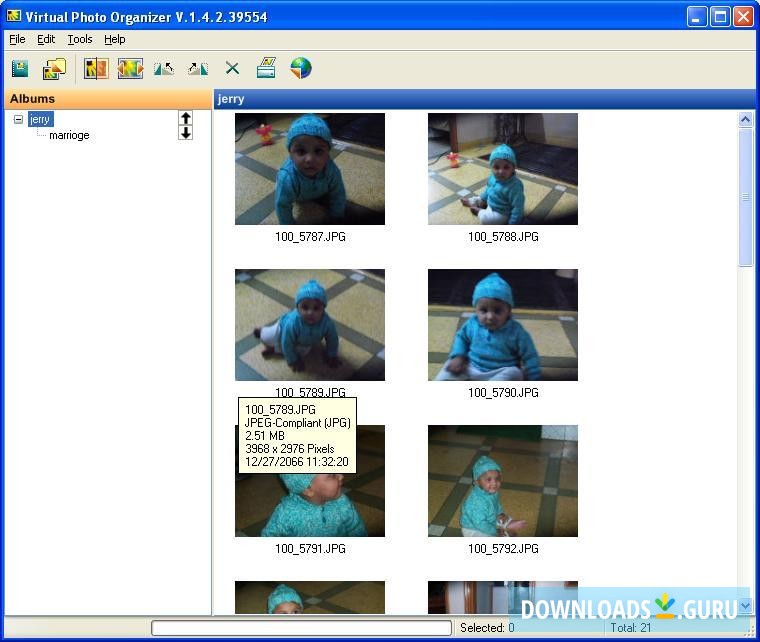Click the print photos toolbar icon

tap(266, 68)
